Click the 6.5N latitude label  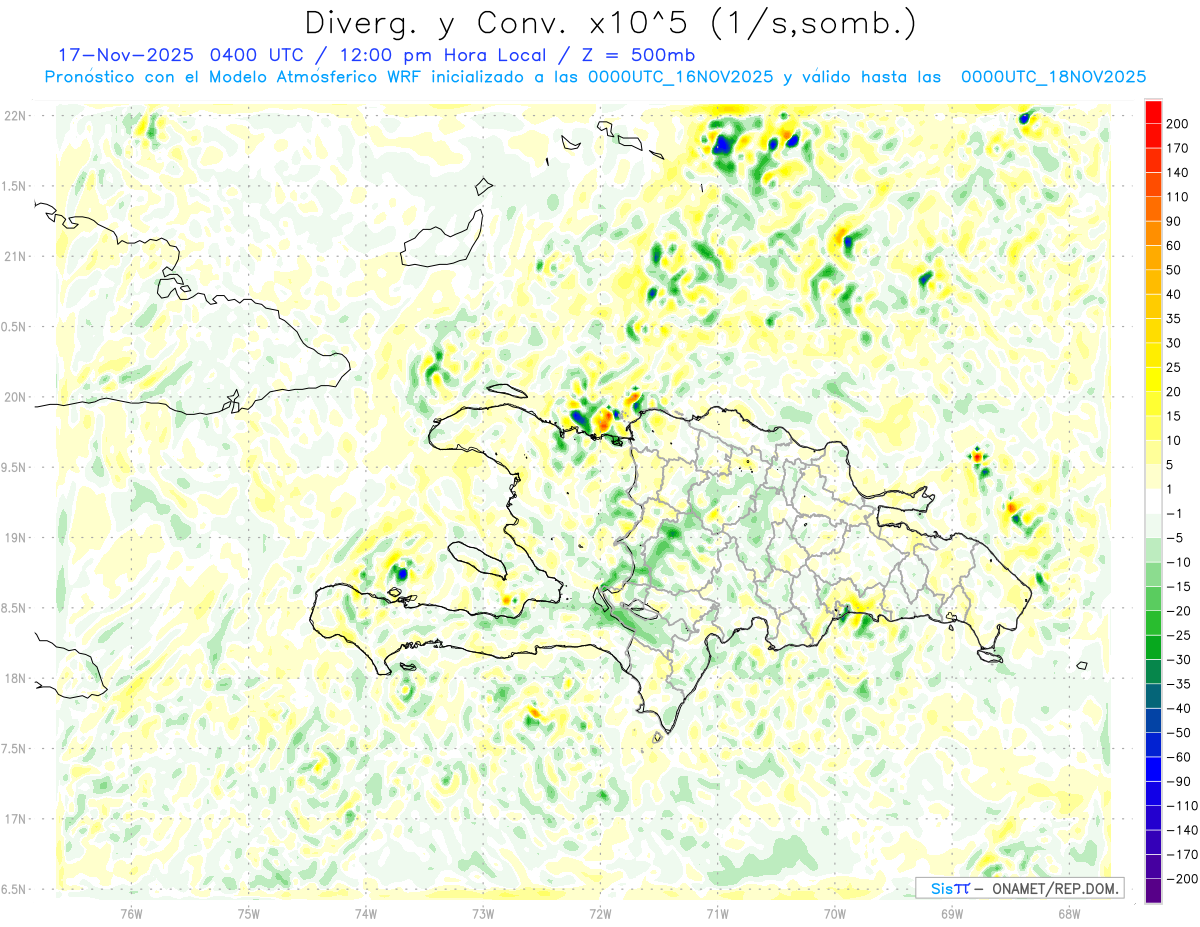coord(15,889)
